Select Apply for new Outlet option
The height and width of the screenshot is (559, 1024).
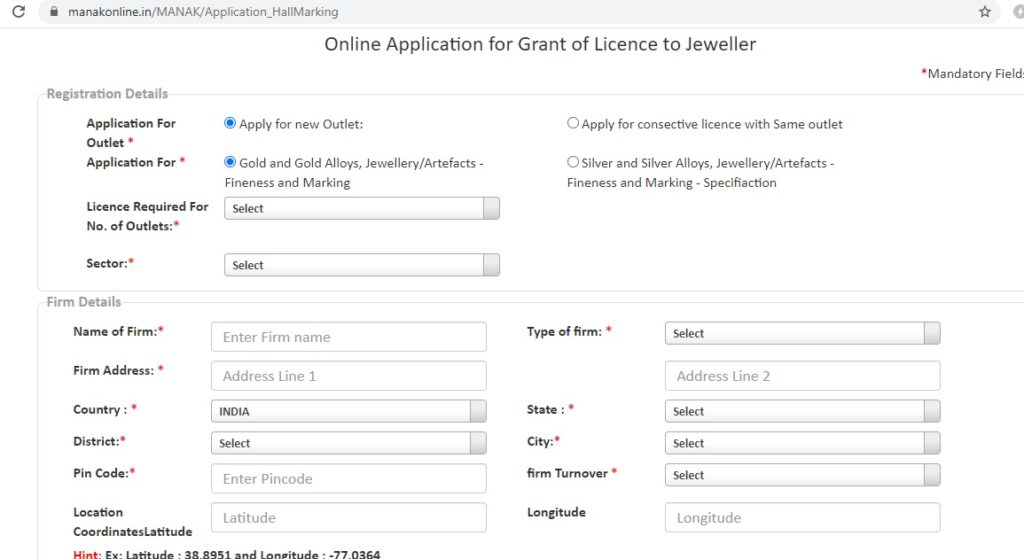[x=230, y=123]
